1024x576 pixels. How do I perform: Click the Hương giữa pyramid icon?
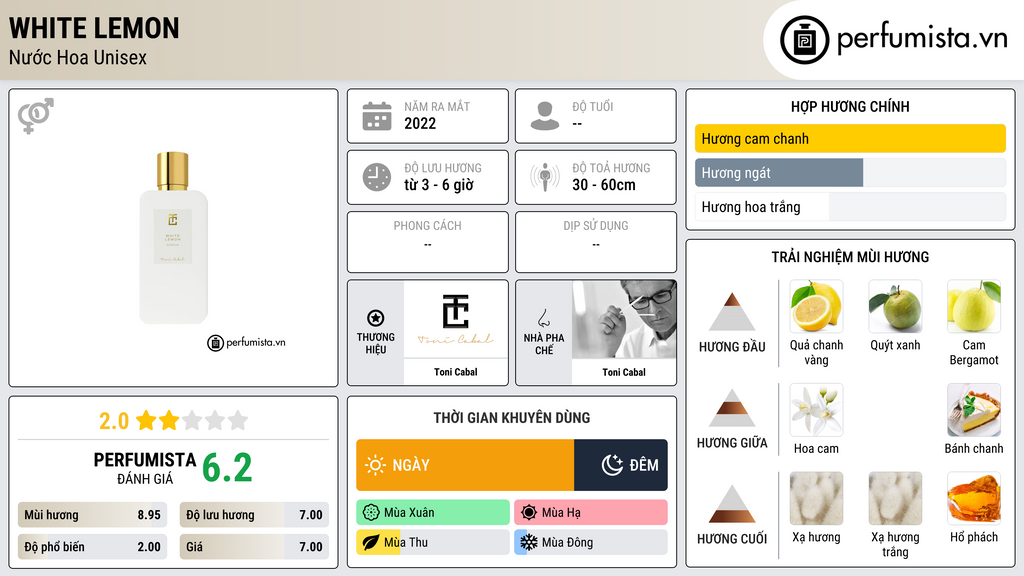[732, 408]
